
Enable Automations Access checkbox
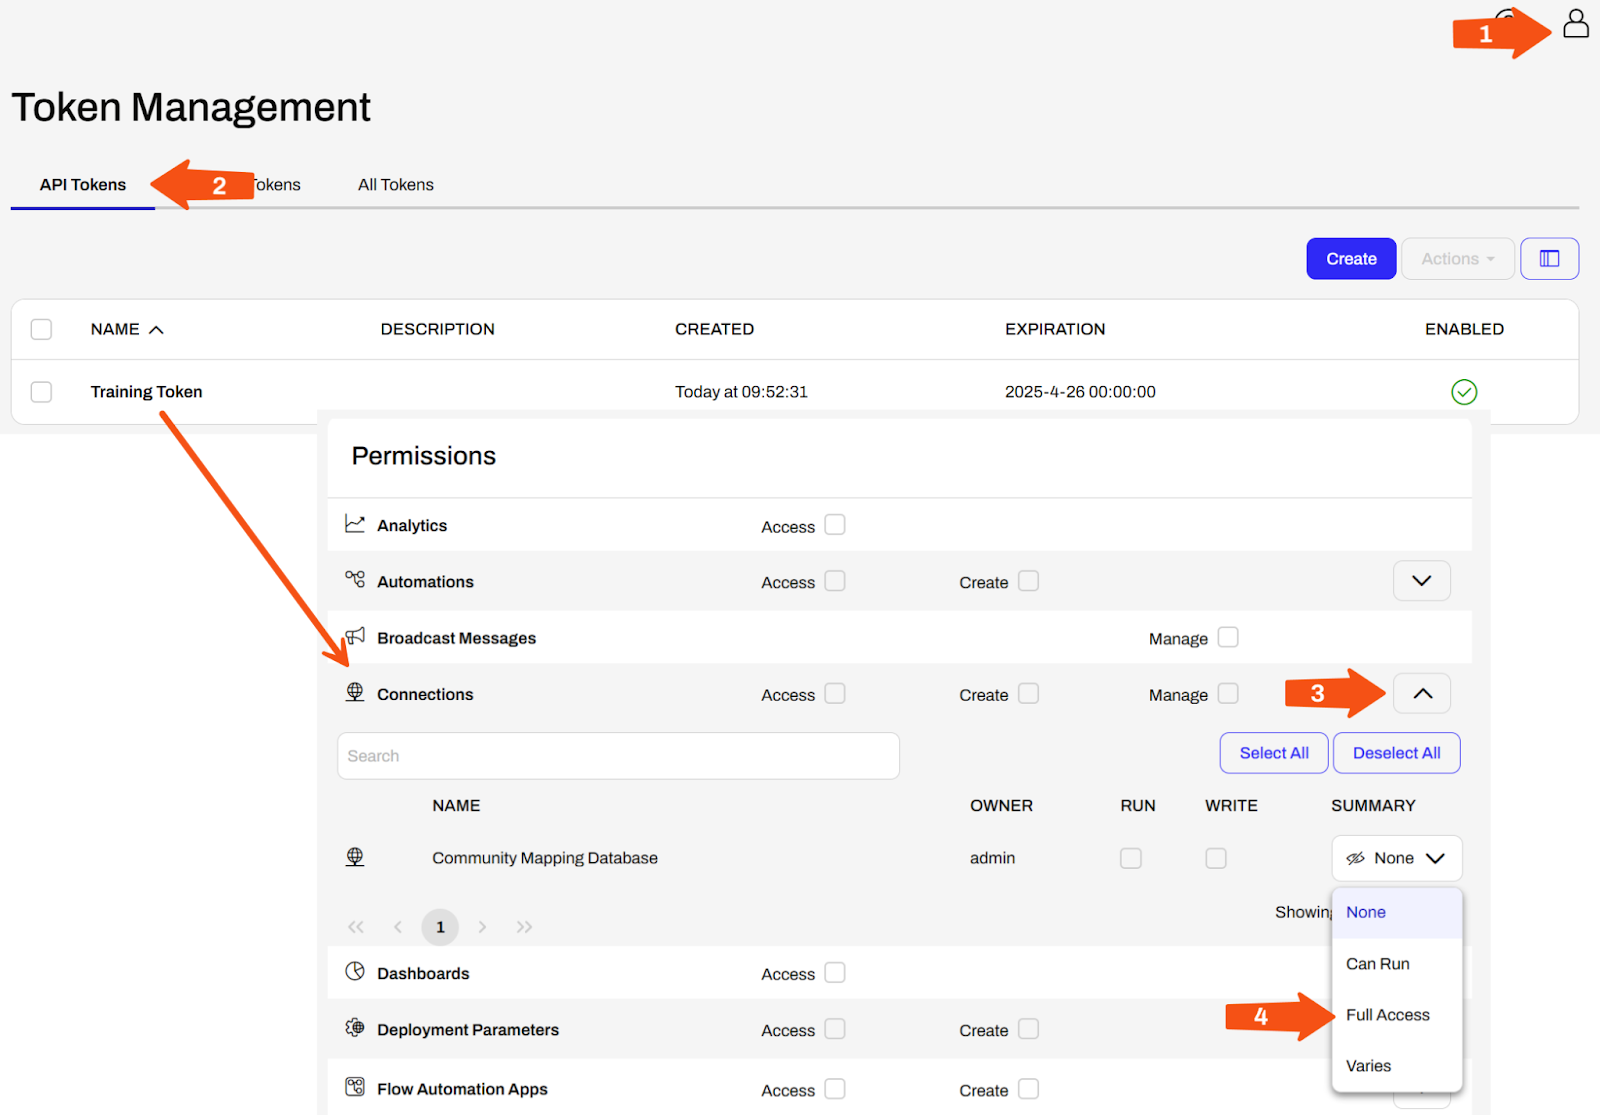(835, 581)
